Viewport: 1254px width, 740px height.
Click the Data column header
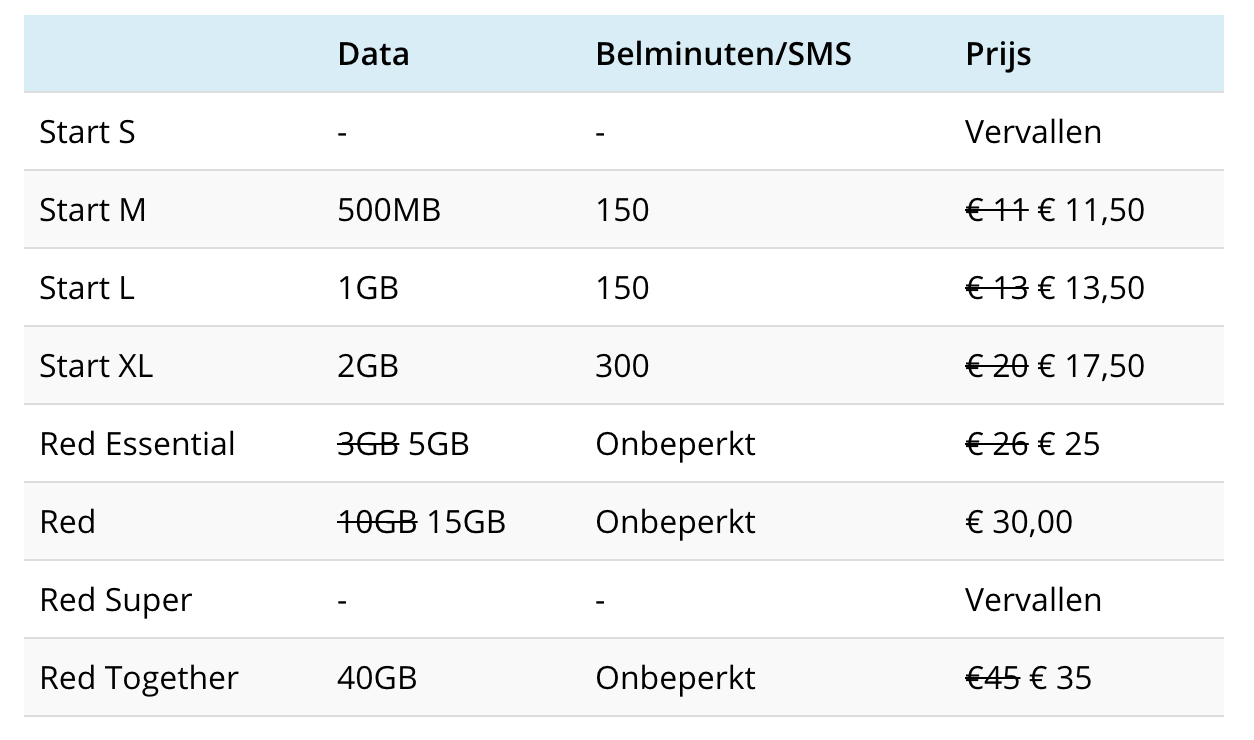point(373,54)
